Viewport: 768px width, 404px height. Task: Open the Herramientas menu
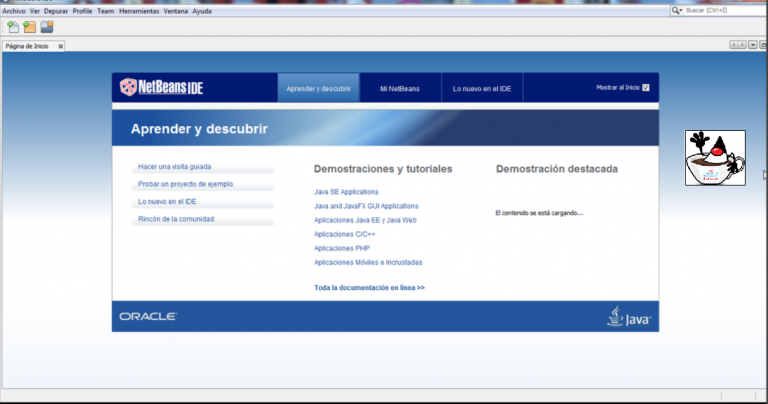coord(139,11)
